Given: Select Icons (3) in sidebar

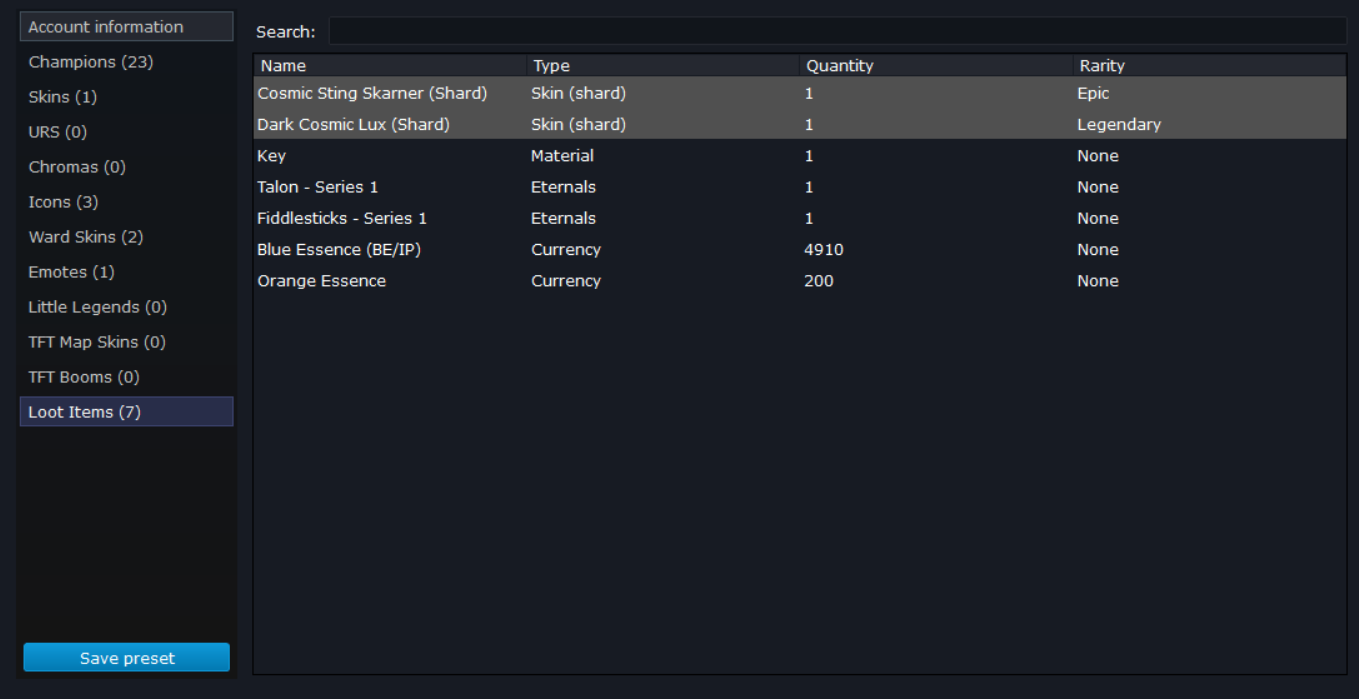Looking at the screenshot, I should 126,202.
